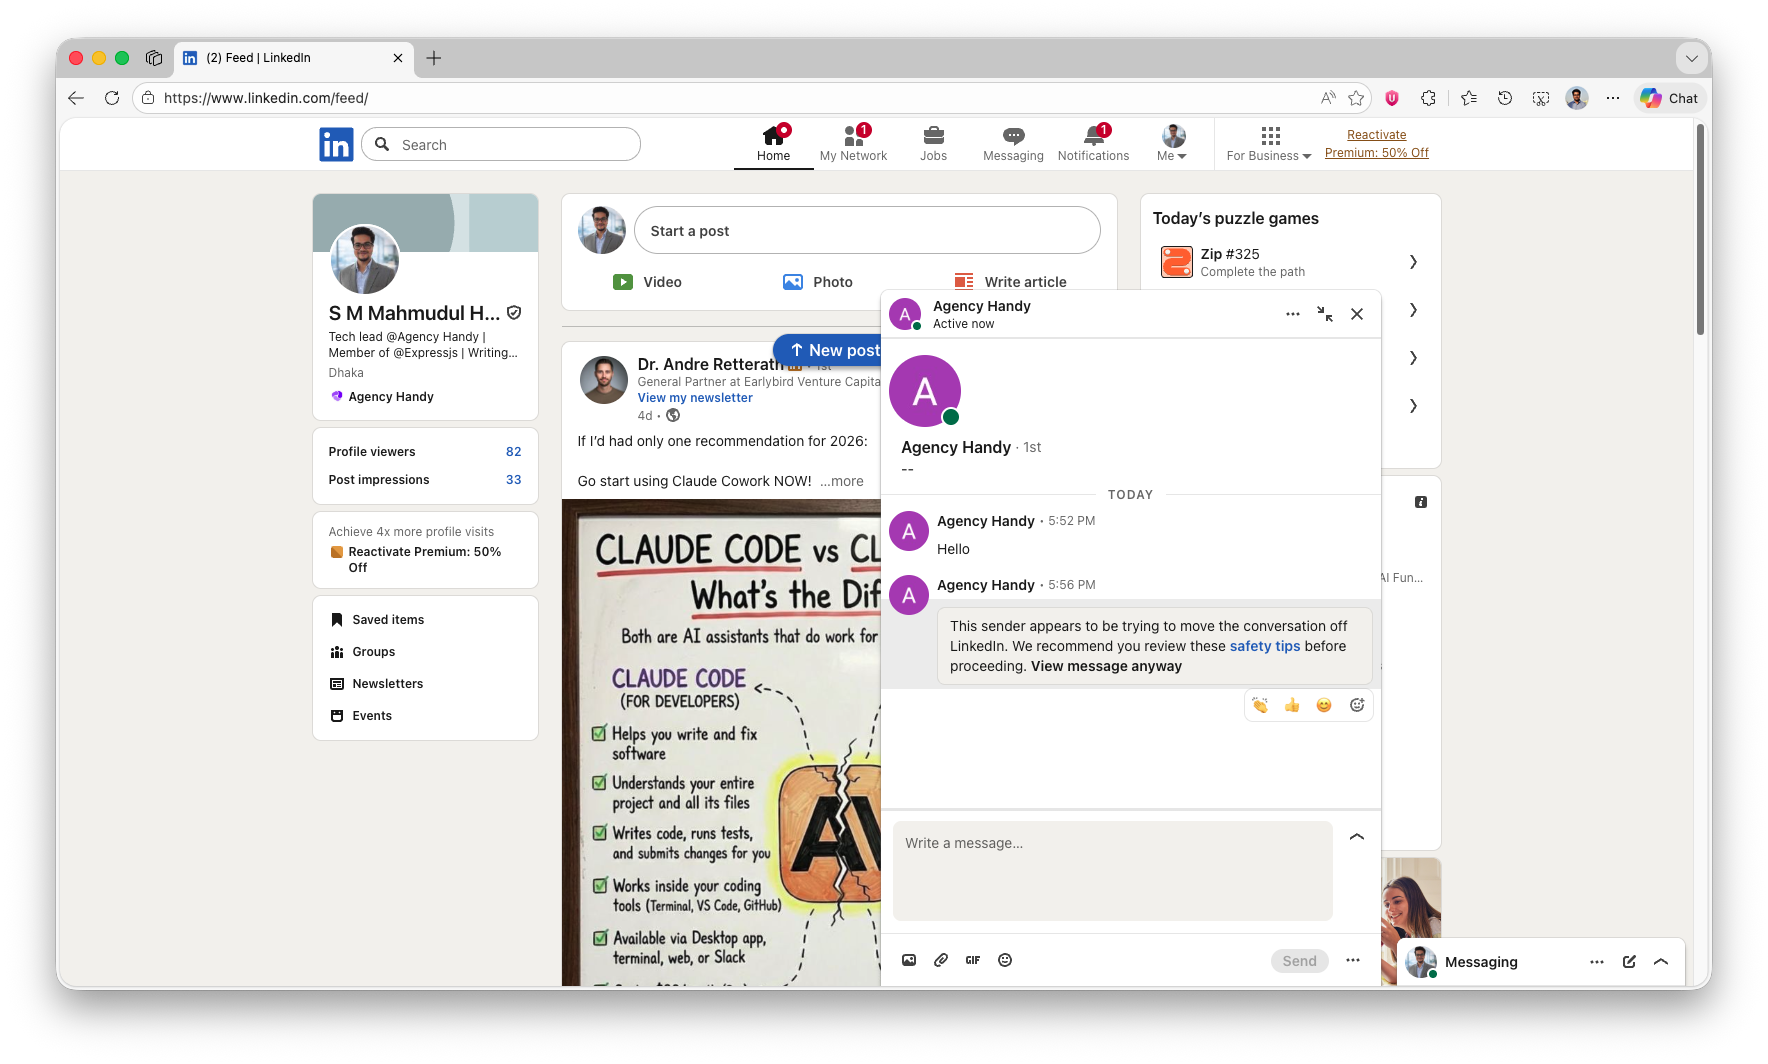Attach an image to the message
The height and width of the screenshot is (1064, 1768).
pos(909,960)
